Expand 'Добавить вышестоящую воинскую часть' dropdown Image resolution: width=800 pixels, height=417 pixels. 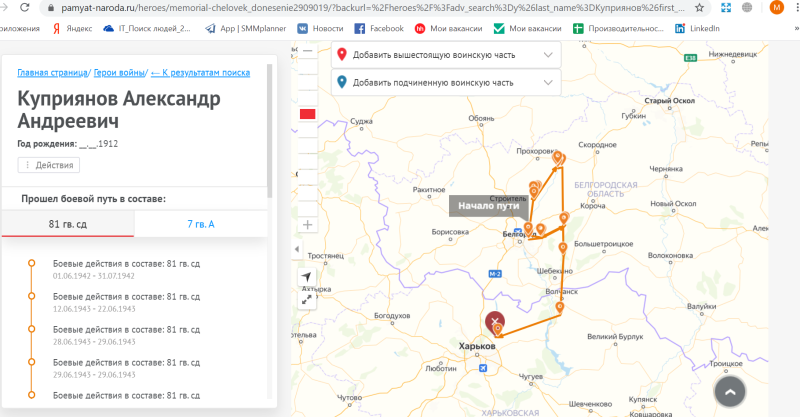[x=446, y=55]
